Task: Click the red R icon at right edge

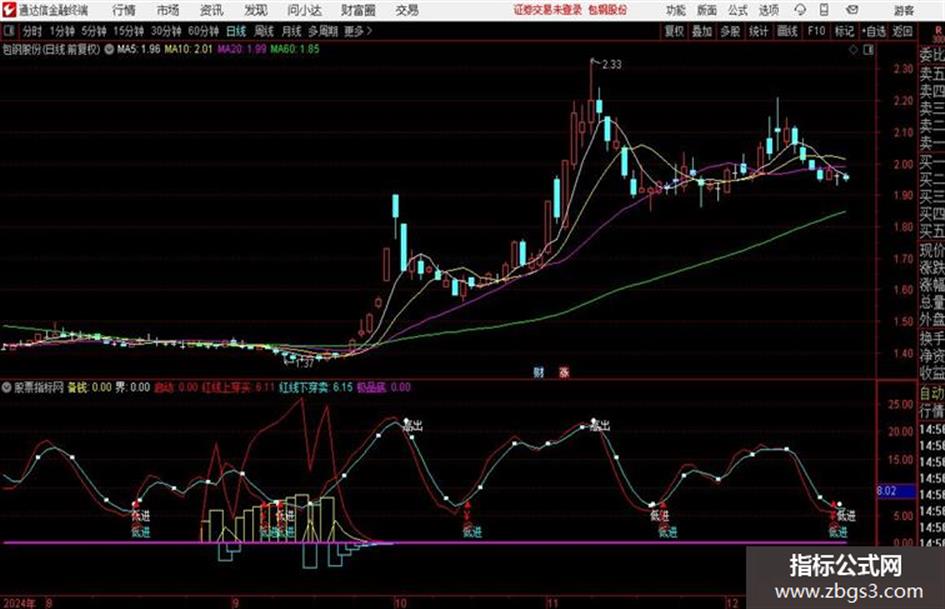Action: (x=938, y=31)
